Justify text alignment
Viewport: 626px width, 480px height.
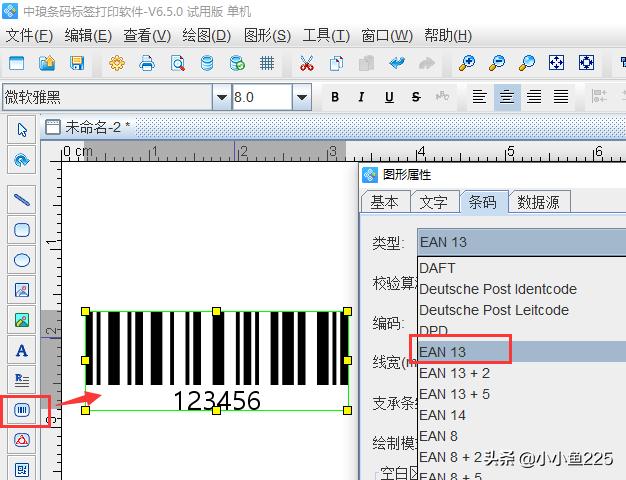[561, 97]
